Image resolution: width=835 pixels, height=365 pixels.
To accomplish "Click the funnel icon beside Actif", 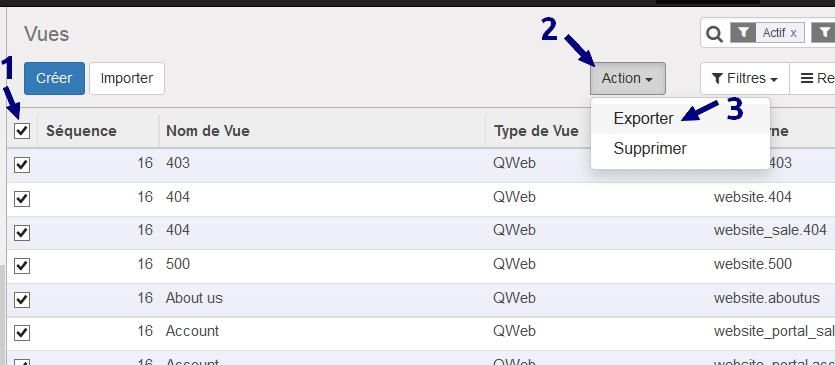I will 743,33.
